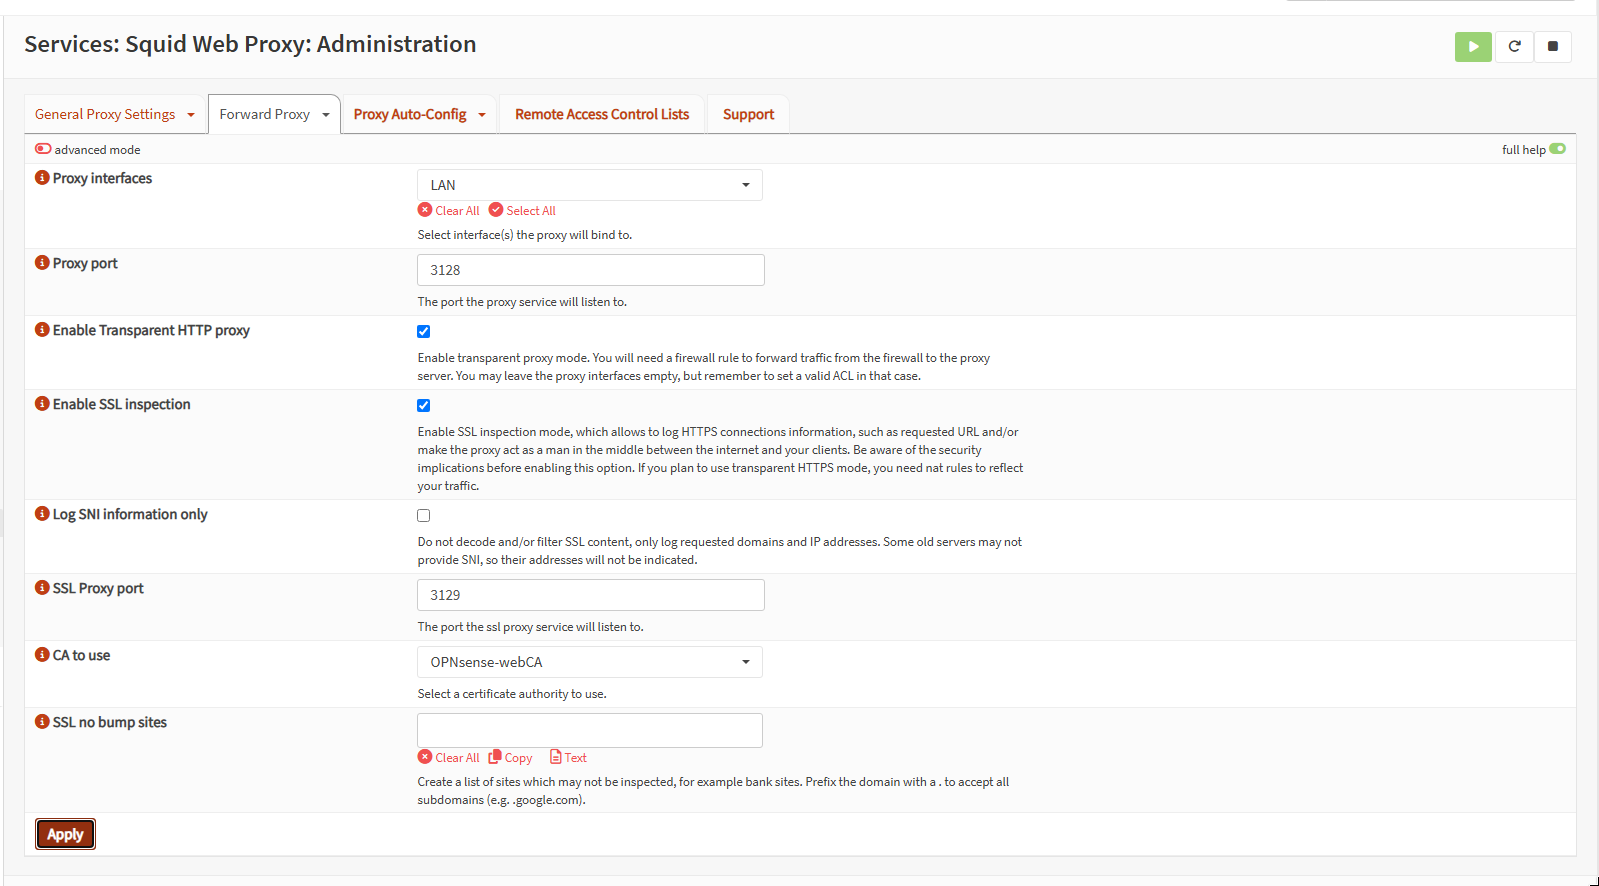
Task: Click Text icon under SSL no bump sites
Action: click(556, 757)
